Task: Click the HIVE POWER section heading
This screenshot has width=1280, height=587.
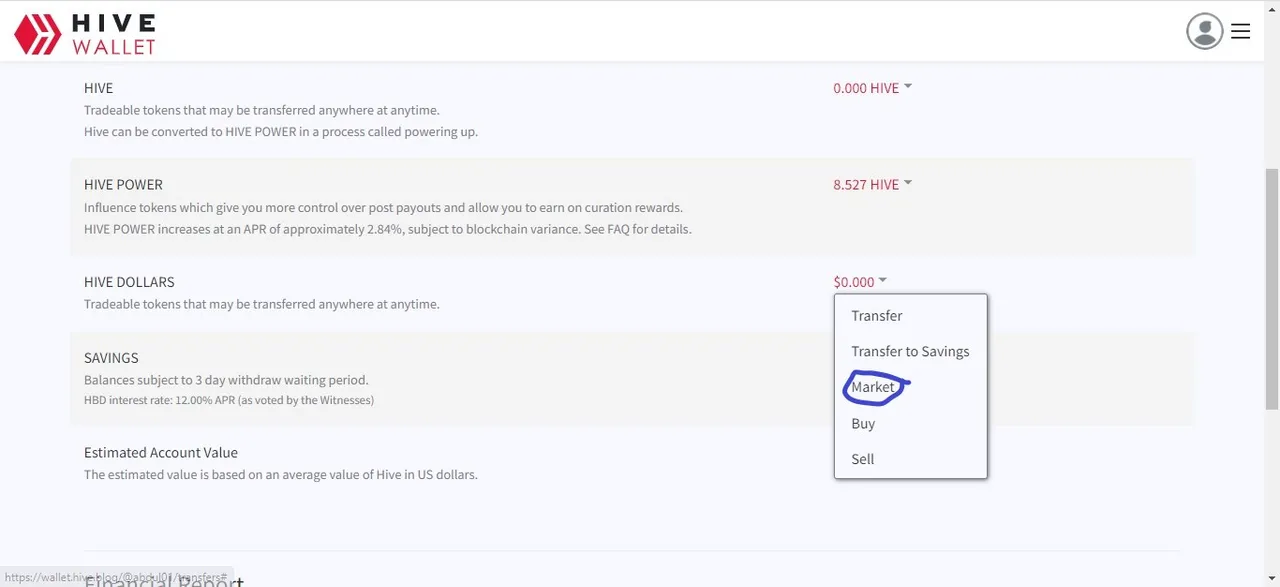Action: pos(123,185)
